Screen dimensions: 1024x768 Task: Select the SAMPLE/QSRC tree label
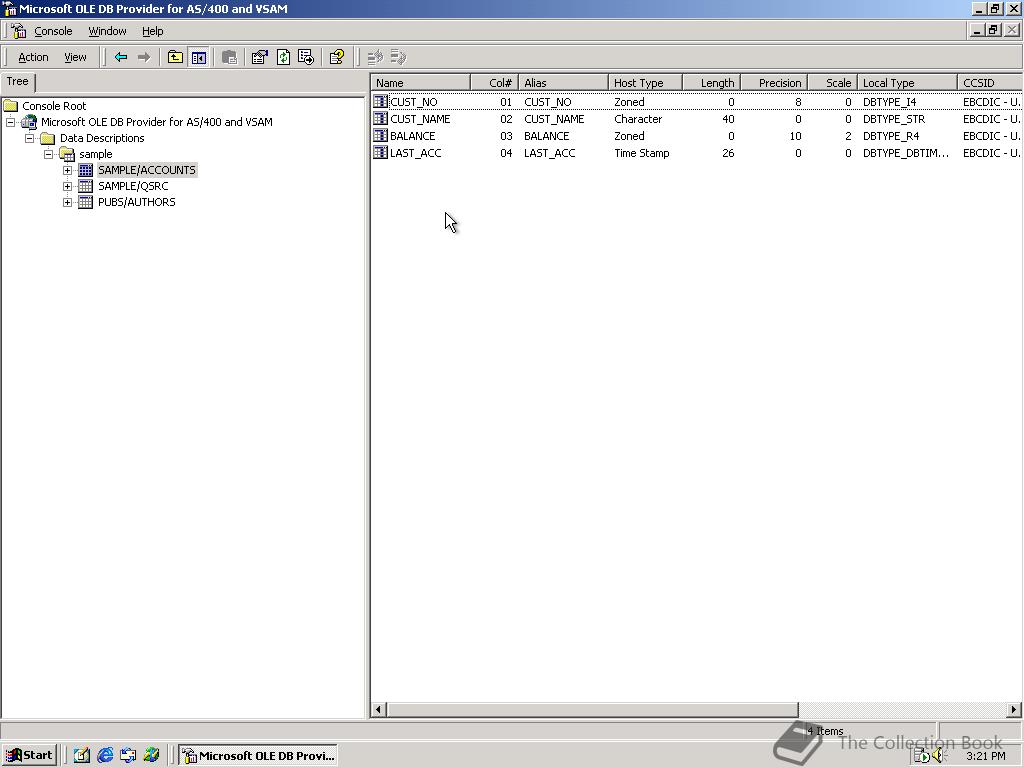pyautogui.click(x=133, y=186)
